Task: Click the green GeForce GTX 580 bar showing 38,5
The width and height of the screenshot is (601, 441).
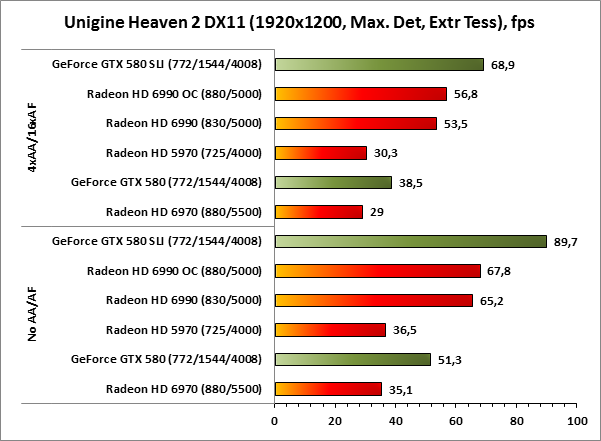Action: (x=333, y=183)
